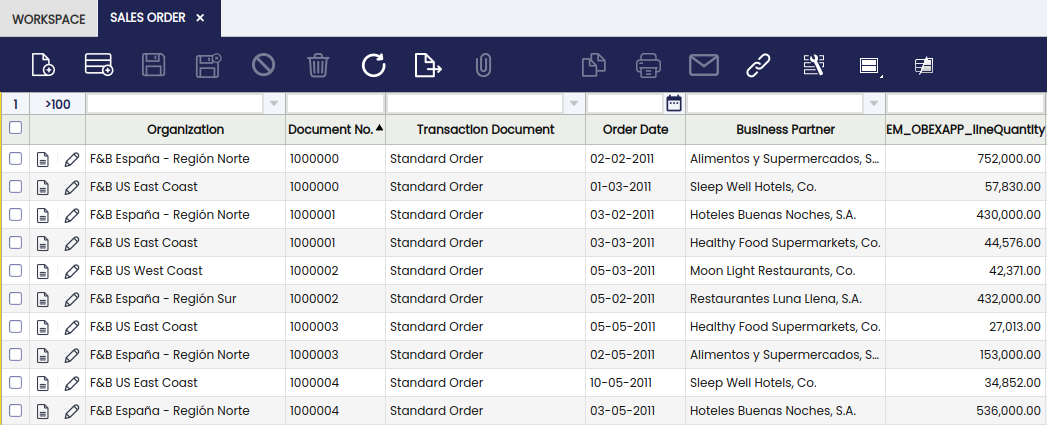Switch to the Workspace tab
The height and width of the screenshot is (425, 1047).
pos(49,19)
